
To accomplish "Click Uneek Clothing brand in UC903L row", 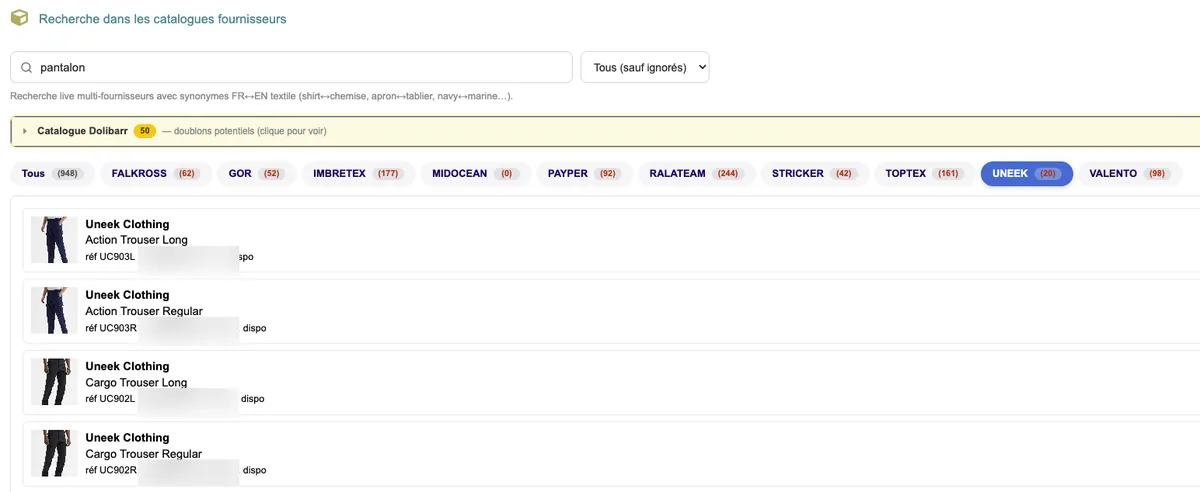I will tap(128, 224).
